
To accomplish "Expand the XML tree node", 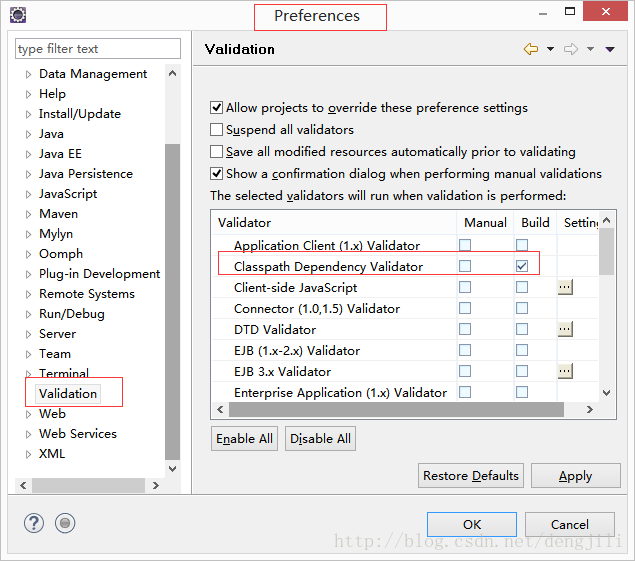I will (28, 454).
